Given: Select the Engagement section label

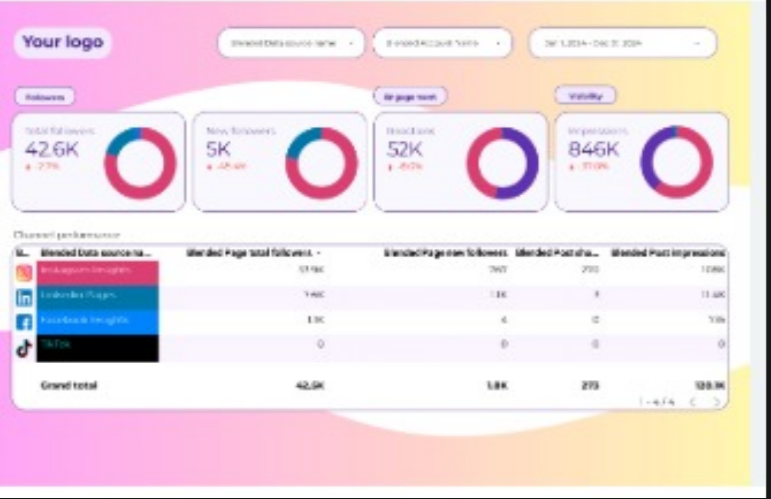Looking at the screenshot, I should coord(410,96).
